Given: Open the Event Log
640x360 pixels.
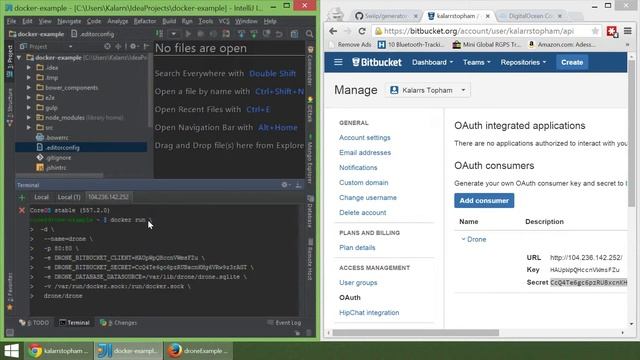Looking at the screenshot, I should pos(284,322).
